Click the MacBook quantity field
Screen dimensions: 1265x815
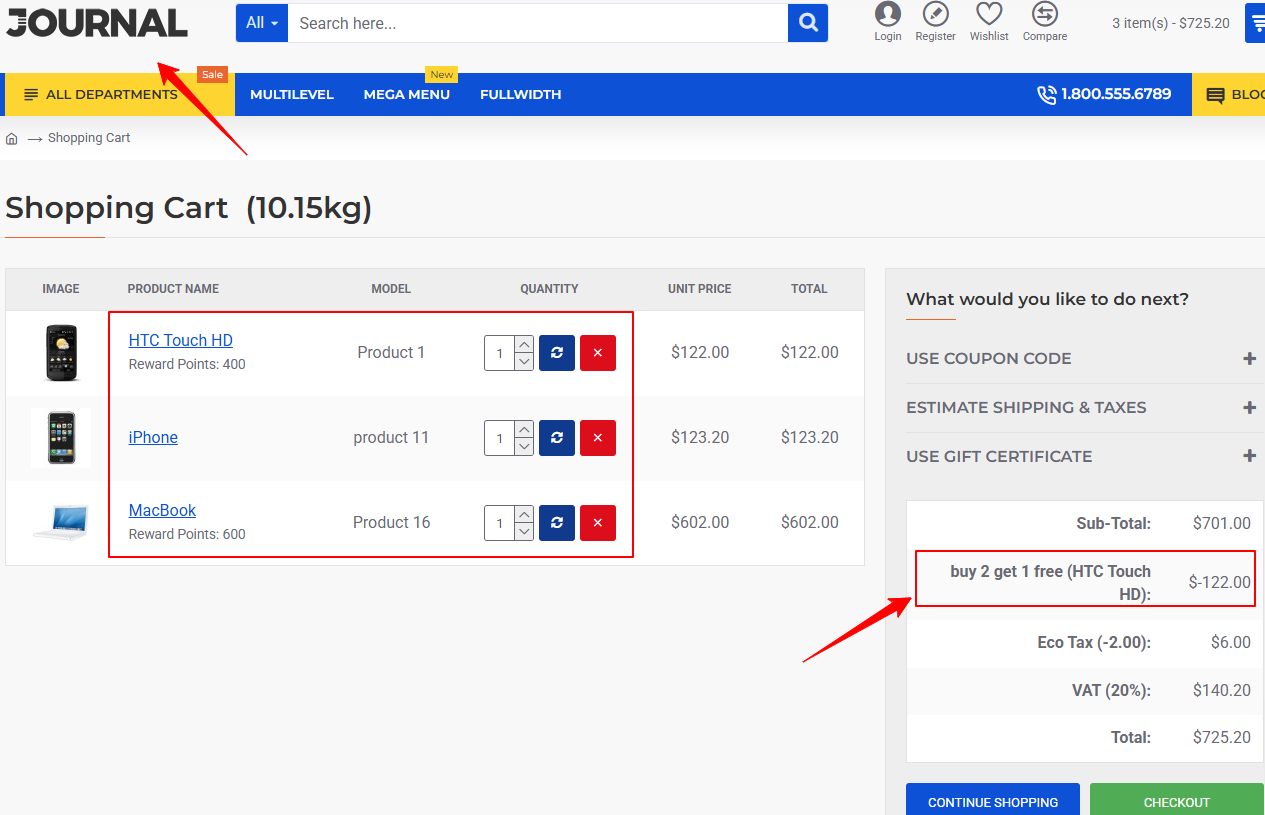pos(500,523)
